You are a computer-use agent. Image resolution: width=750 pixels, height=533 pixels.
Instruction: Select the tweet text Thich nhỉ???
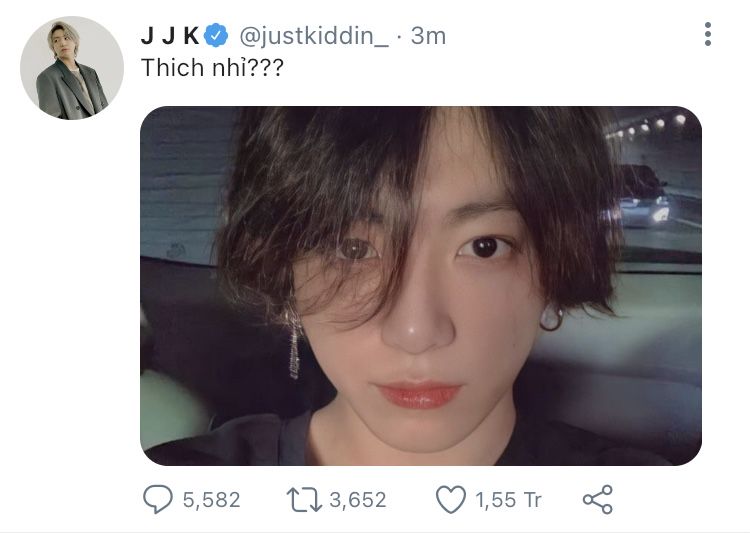point(212,67)
